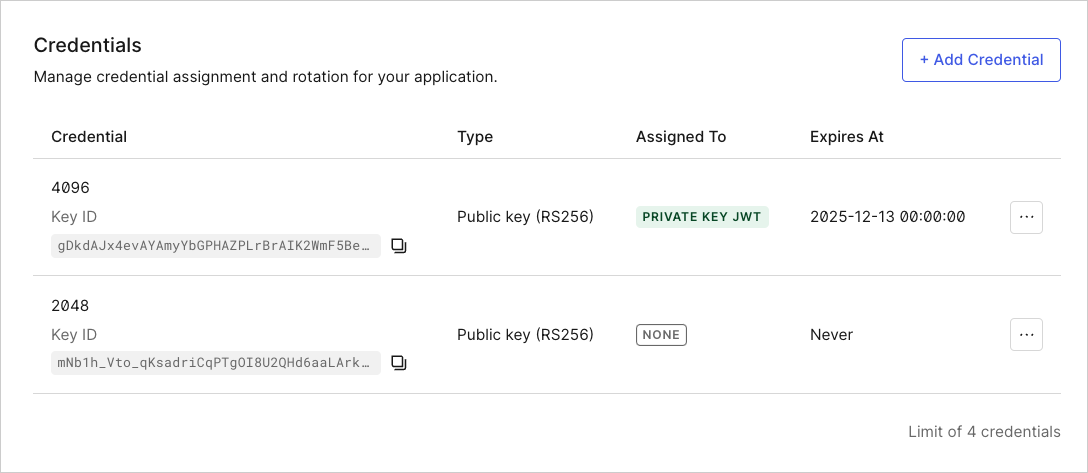
Task: Click the Expires At column header
Action: tap(847, 137)
